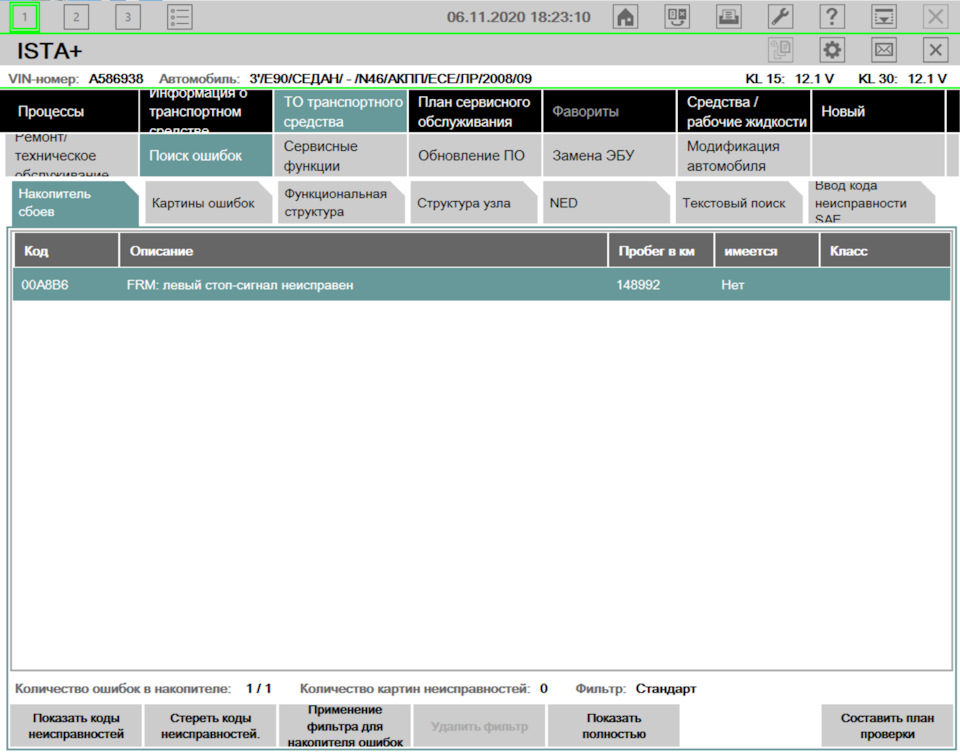Switch to Ввод кода неисправности SAE tab
Viewport: 960px width, 753px height.
pos(872,203)
